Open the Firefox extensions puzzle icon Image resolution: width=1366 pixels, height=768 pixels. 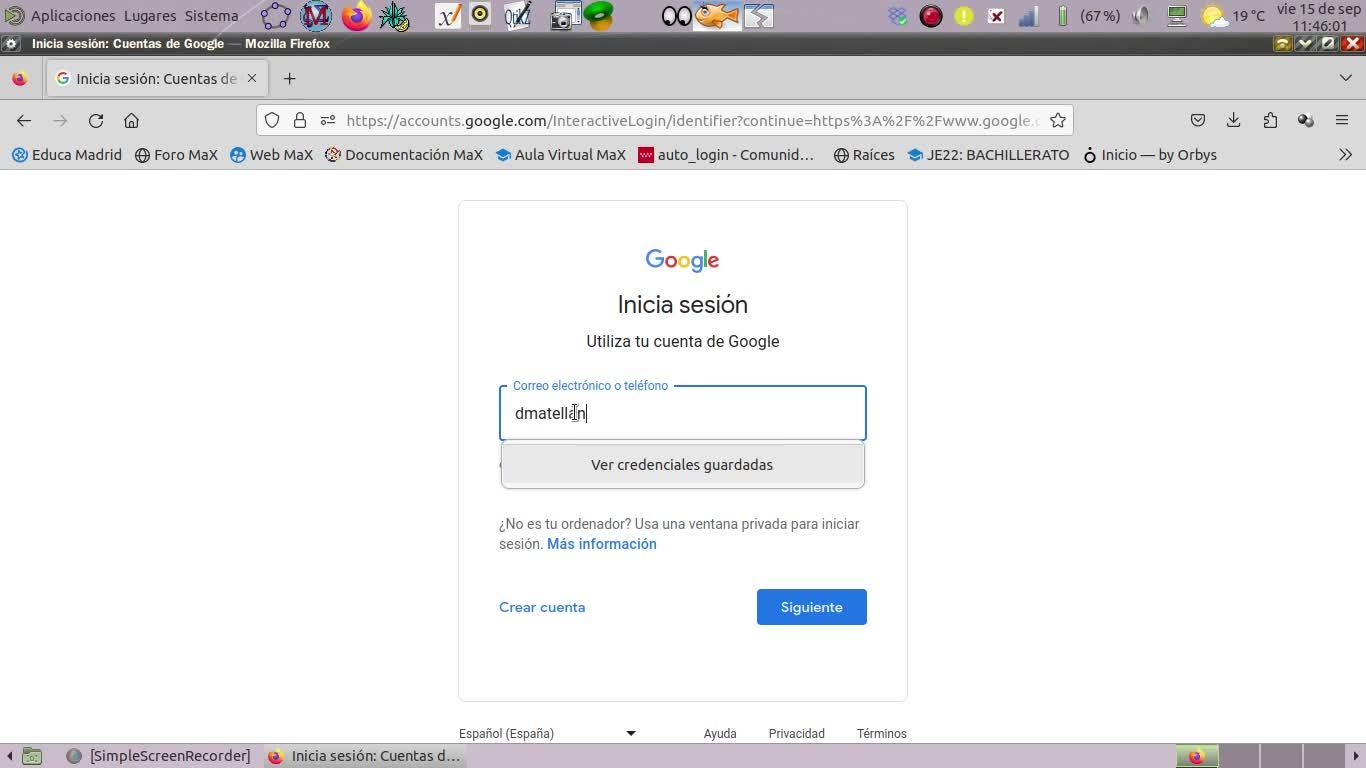click(x=1270, y=120)
